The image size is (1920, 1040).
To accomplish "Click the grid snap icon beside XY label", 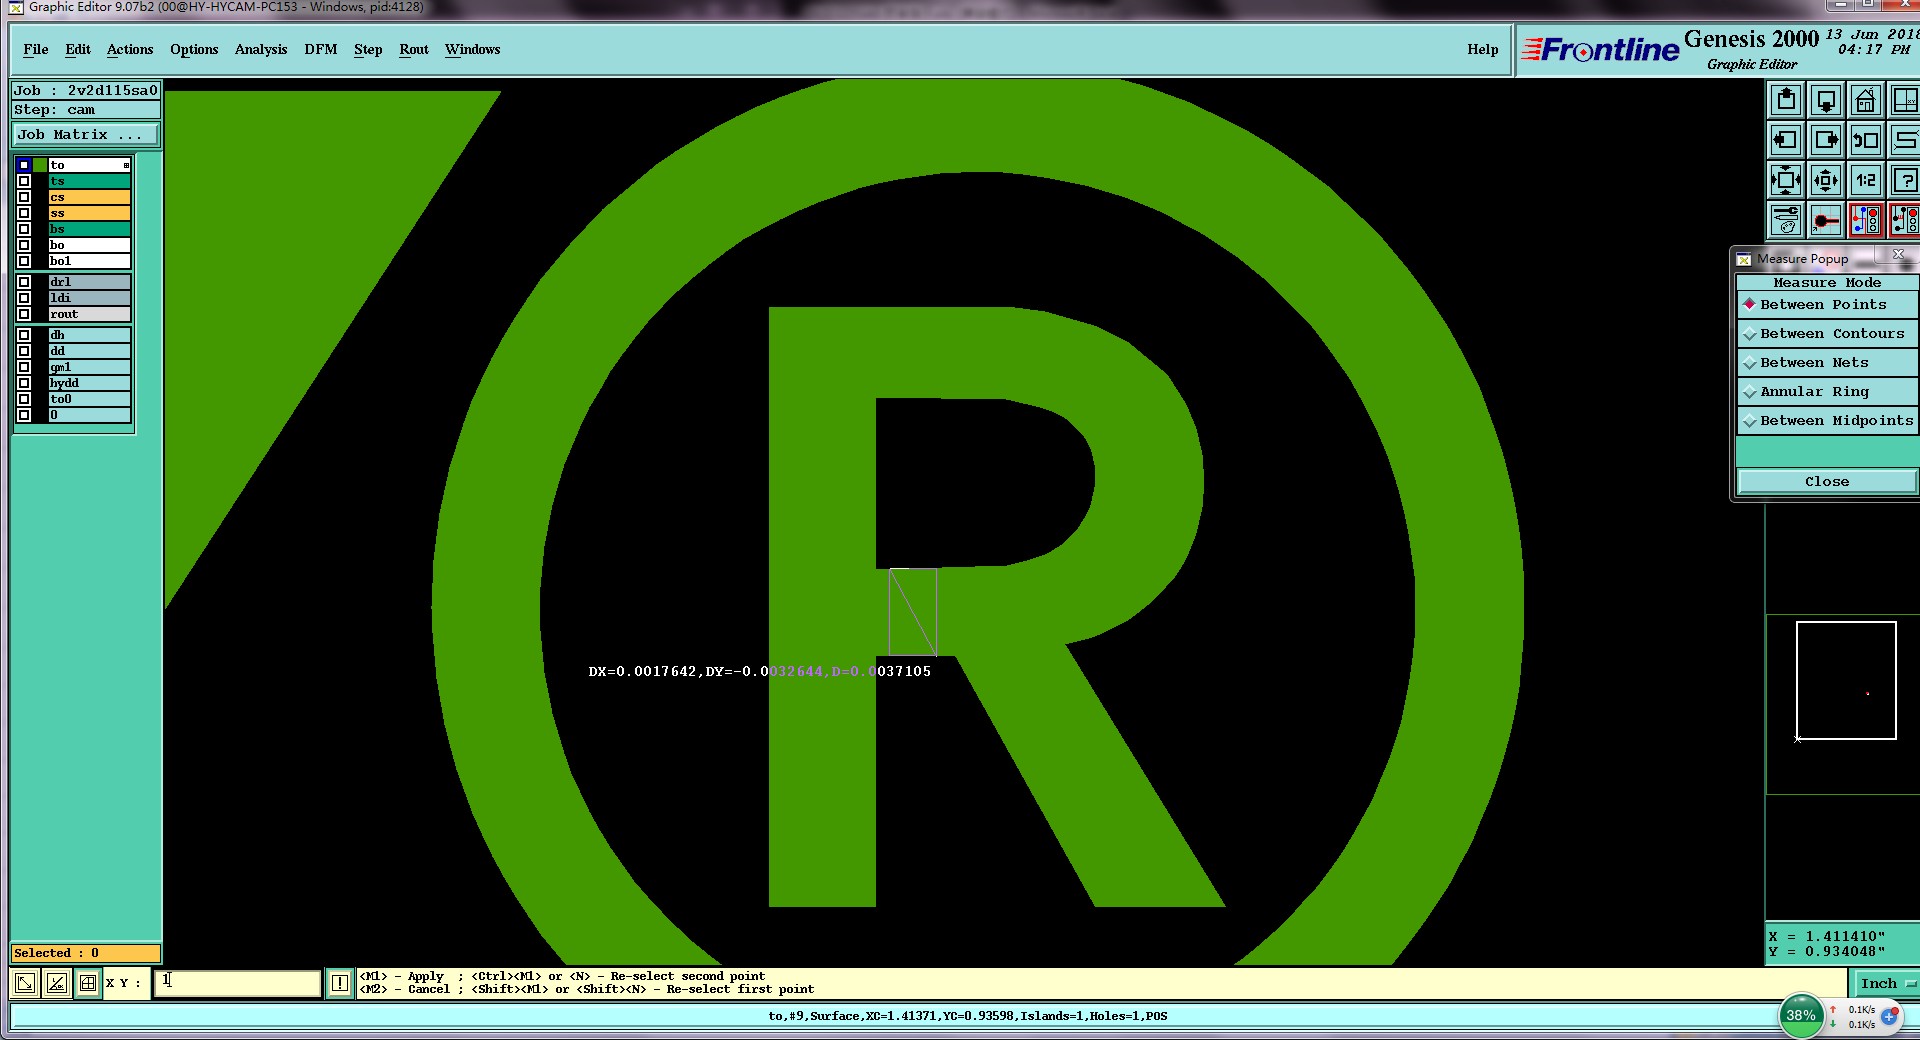I will click(88, 983).
